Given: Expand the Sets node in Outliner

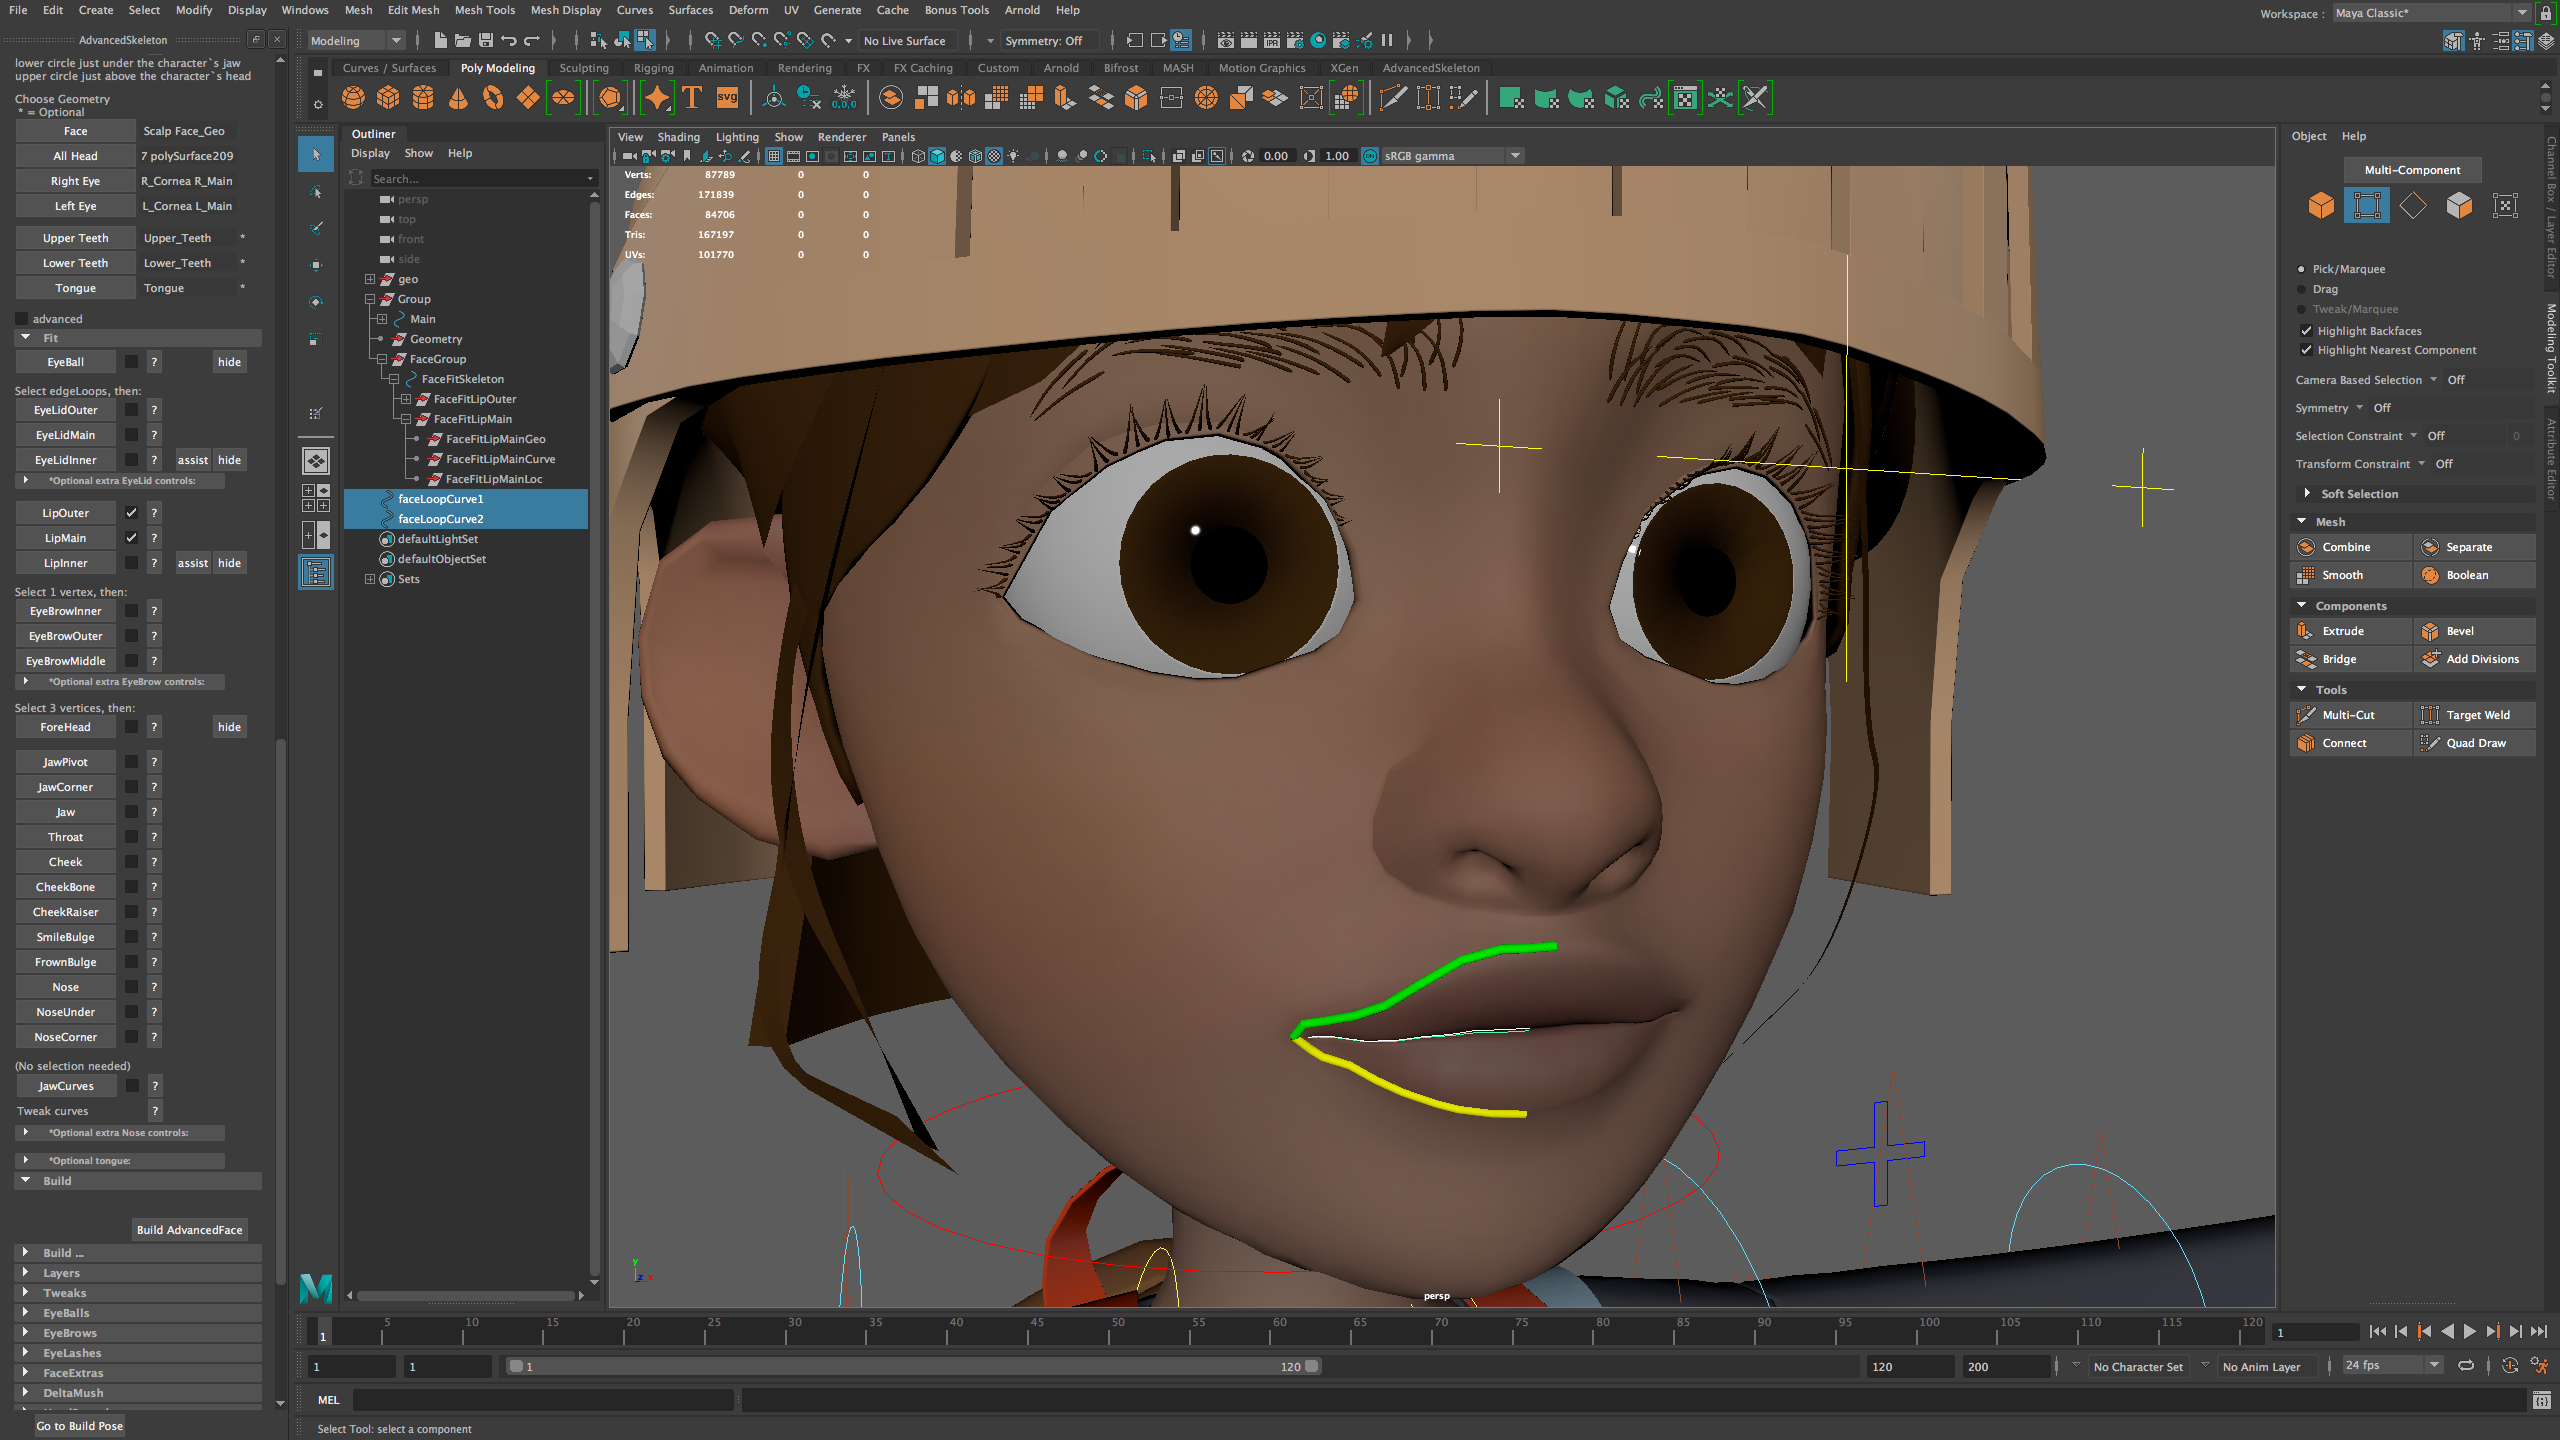Looking at the screenshot, I should click(x=370, y=579).
